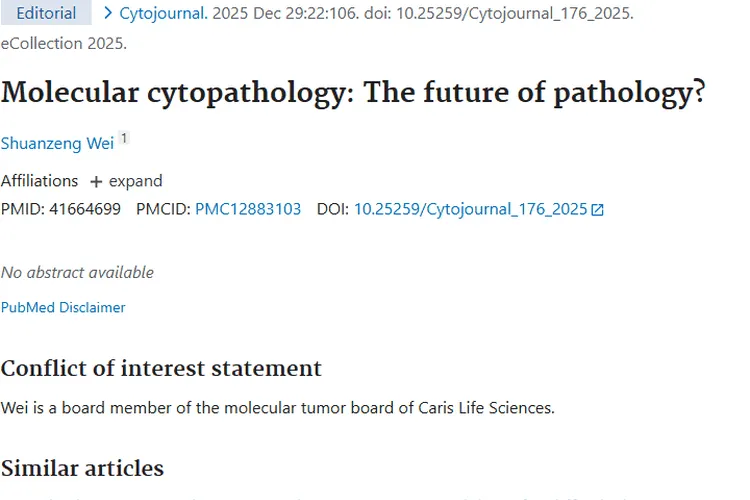Click the Editorial publication type badge
Screen dimensions: 750x500
[46, 13]
